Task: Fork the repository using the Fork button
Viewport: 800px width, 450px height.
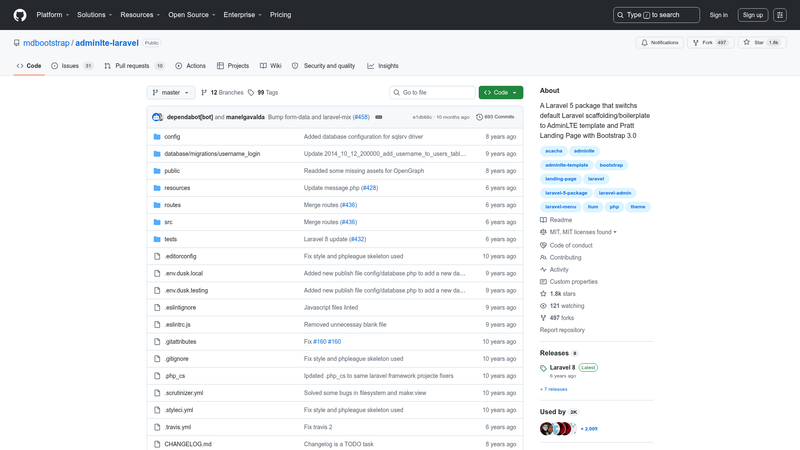Action: (711, 43)
